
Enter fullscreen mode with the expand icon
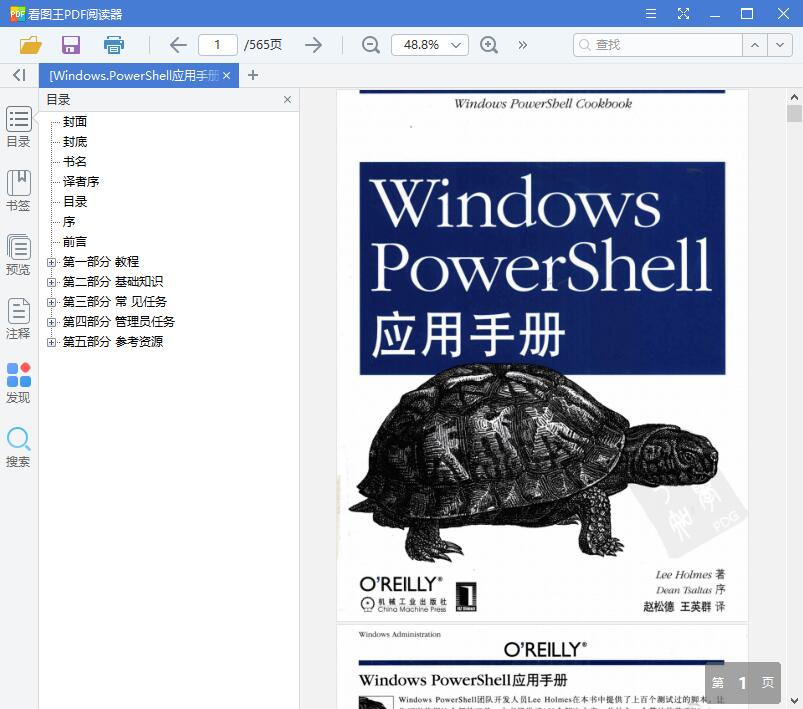pyautogui.click(x=683, y=14)
